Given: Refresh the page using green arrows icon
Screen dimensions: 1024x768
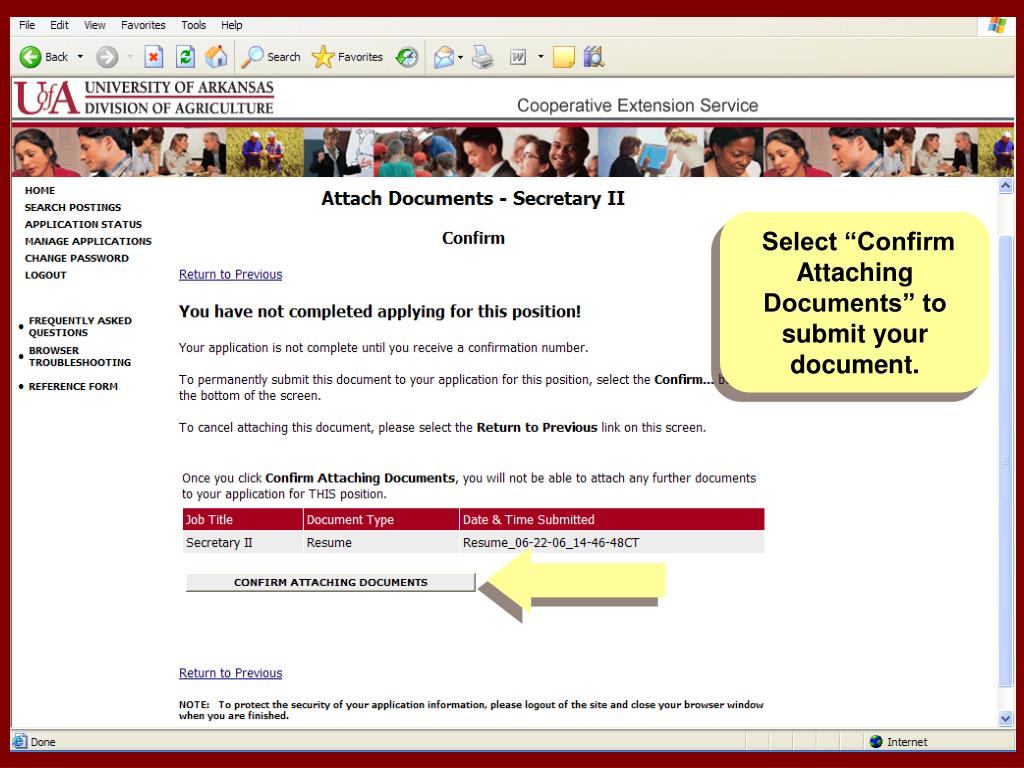Looking at the screenshot, I should [x=185, y=57].
